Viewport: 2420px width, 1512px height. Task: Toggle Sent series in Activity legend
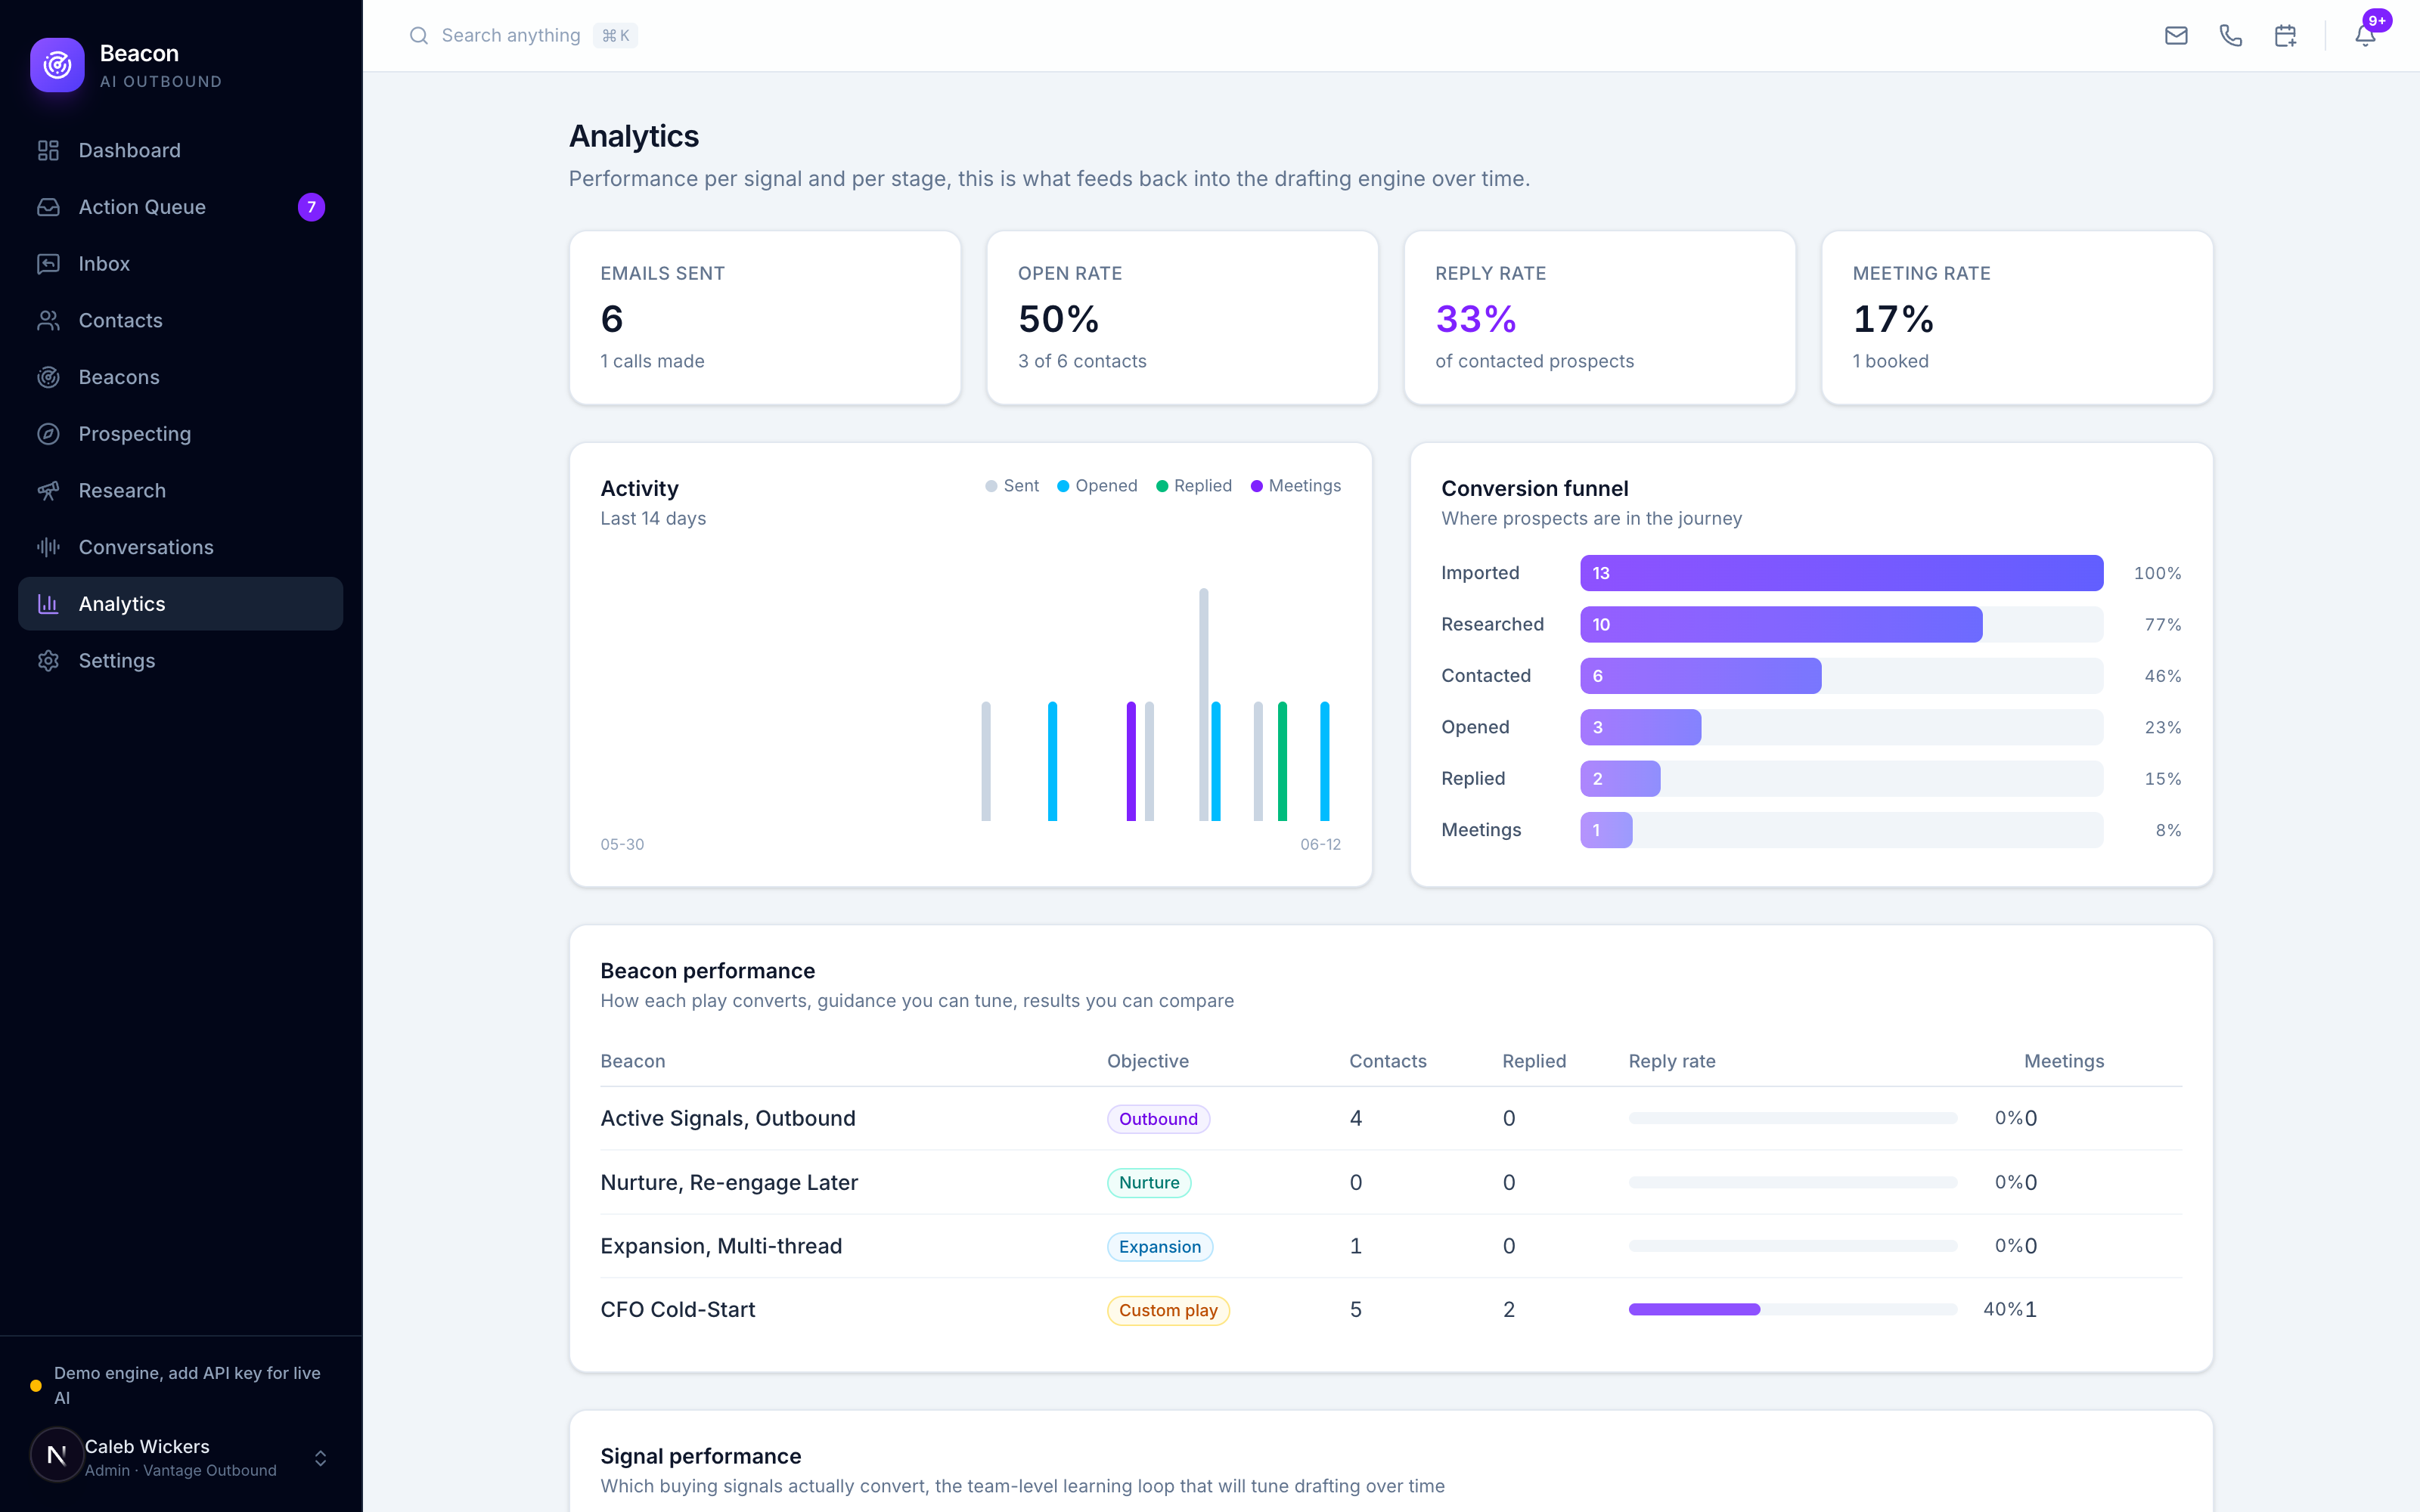point(1011,486)
